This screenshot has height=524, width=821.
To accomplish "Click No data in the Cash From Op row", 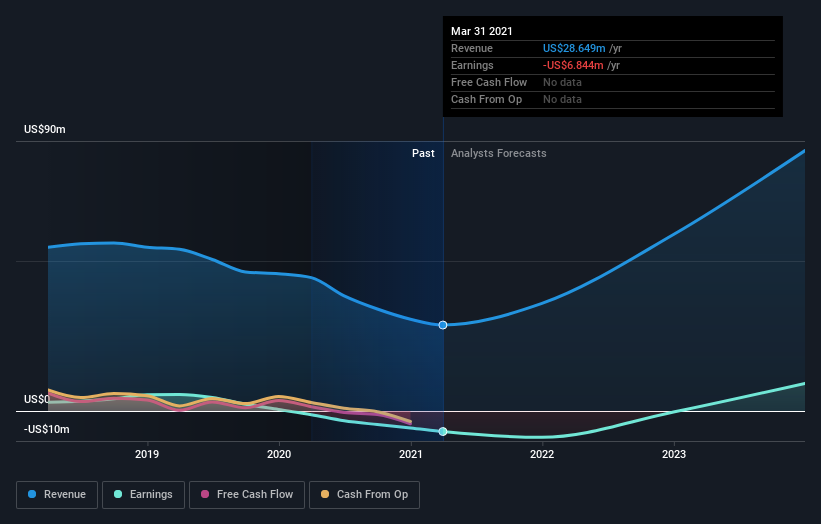I will click(x=562, y=99).
